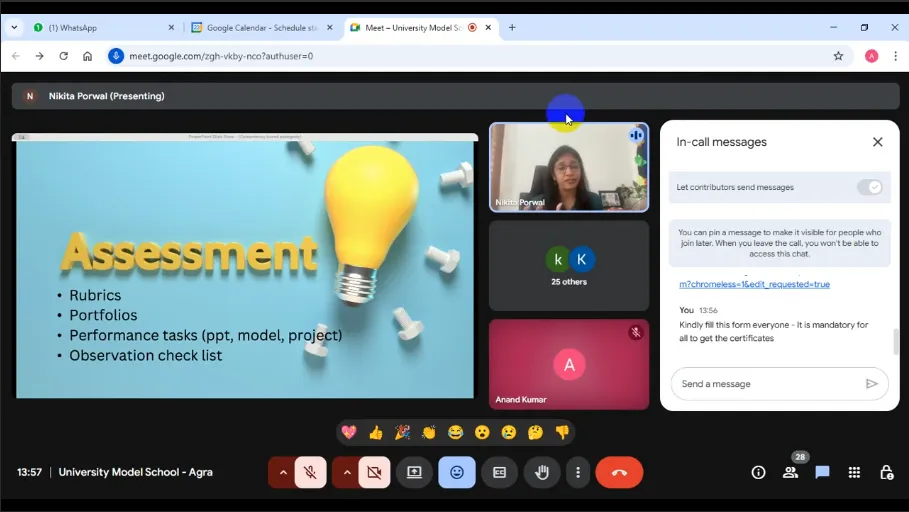The image size is (909, 512).
Task: Click the presented Assessment slide
Action: point(245,266)
